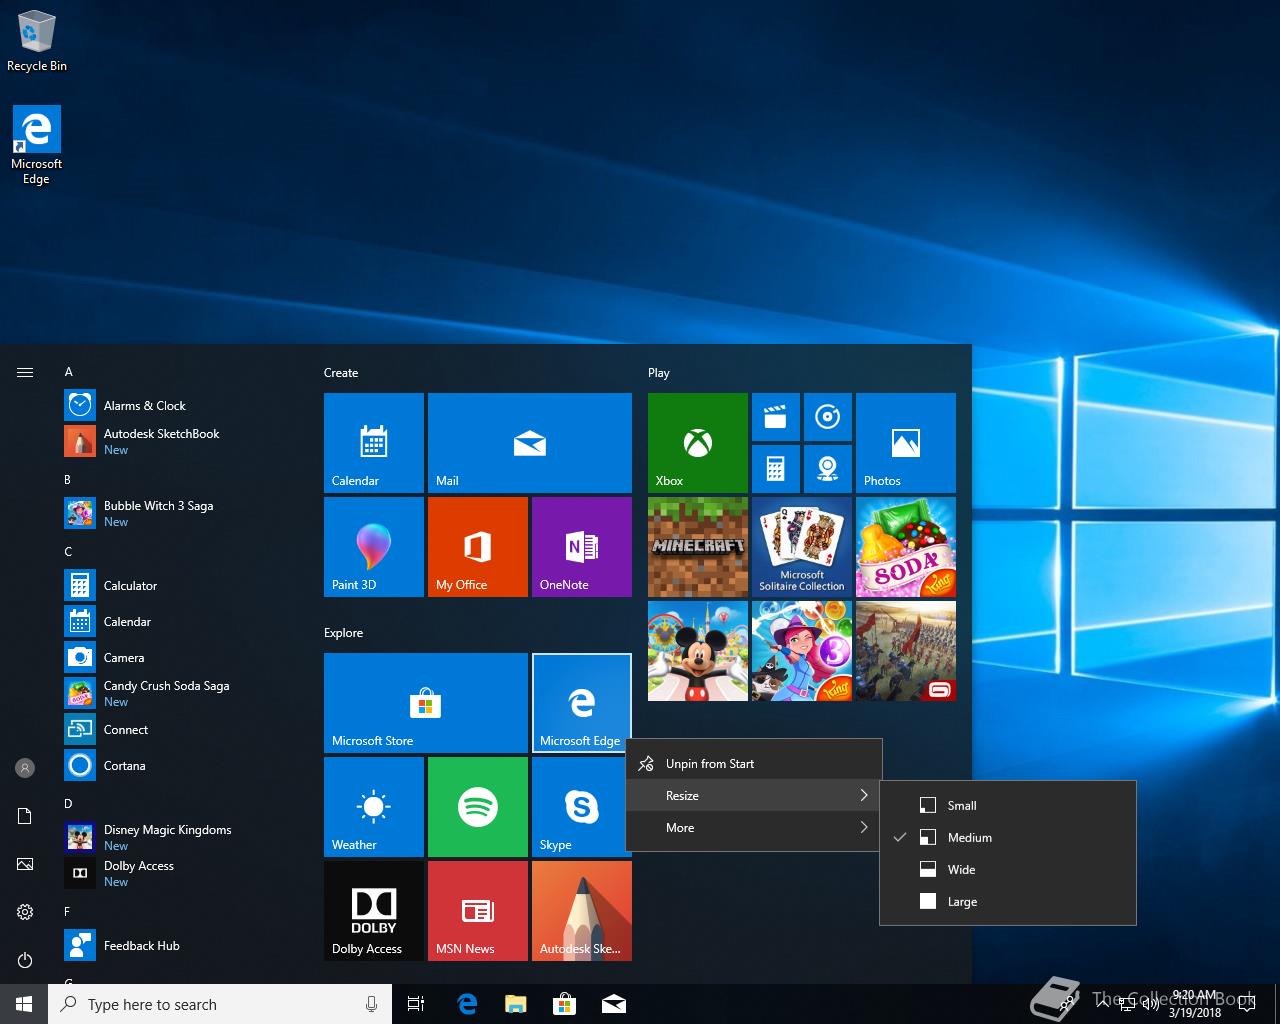Open the Calculator small tile
The width and height of the screenshot is (1280, 1024).
click(776, 469)
